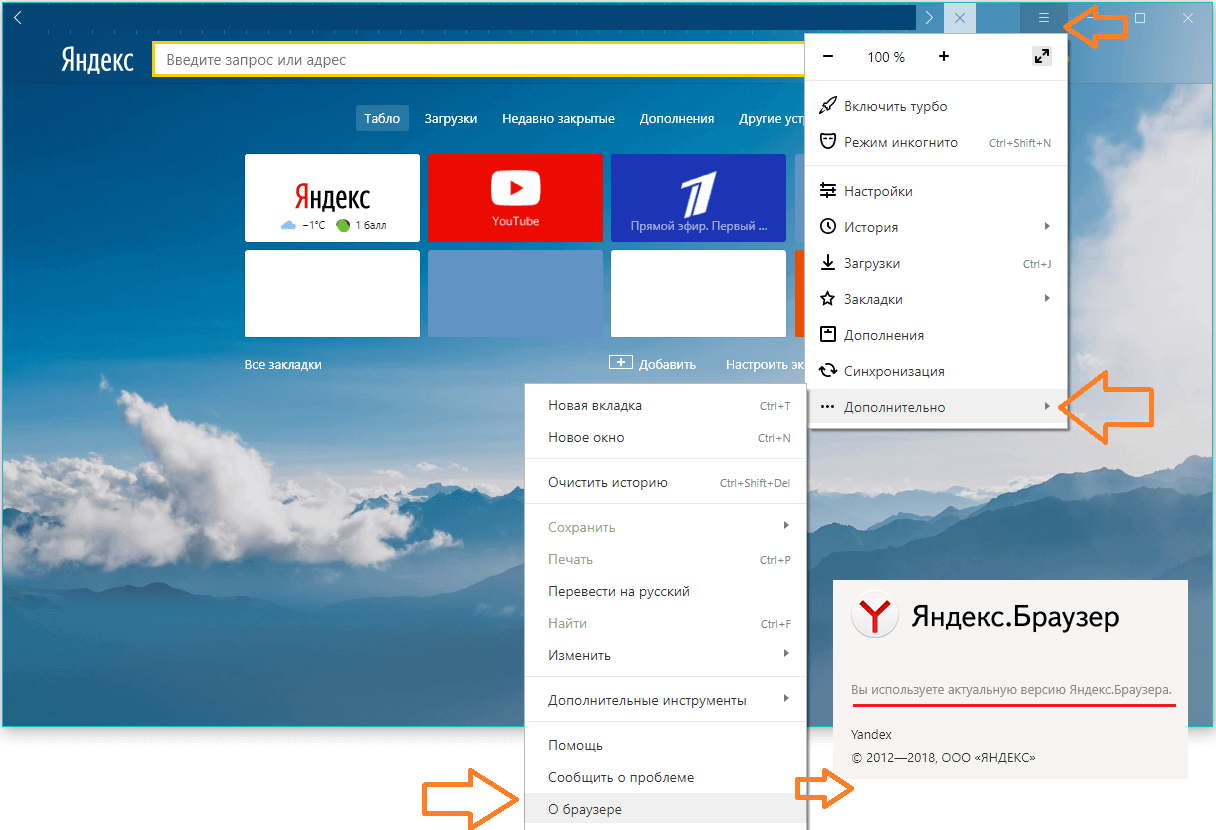Choose Очистить историю from submenu
Viewport: 1216px width, 830px height.
pos(608,482)
